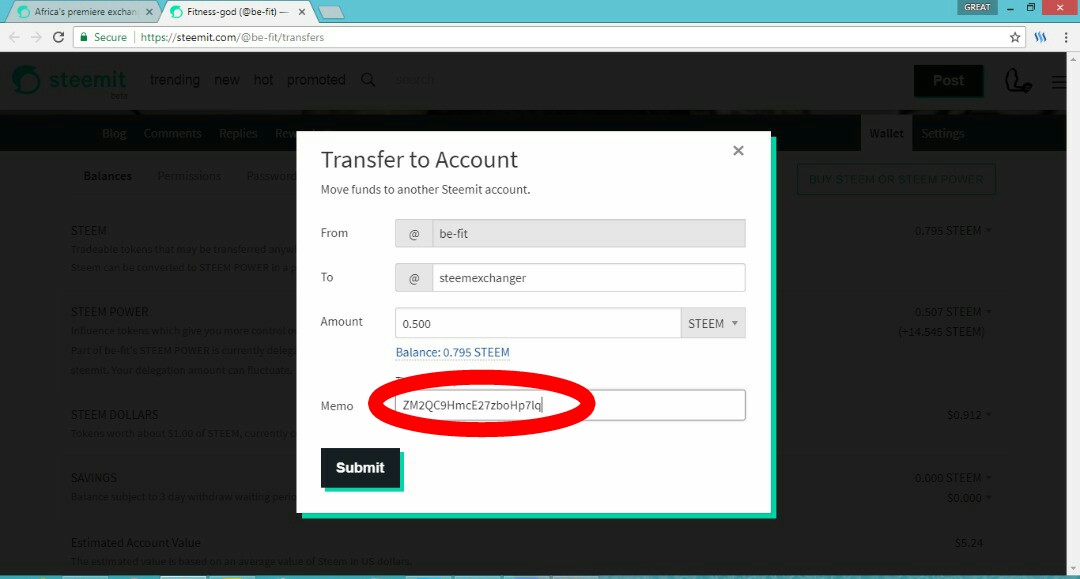The image size is (1080, 579).
Task: Click the Estimated Account Value text
Action: (136, 543)
